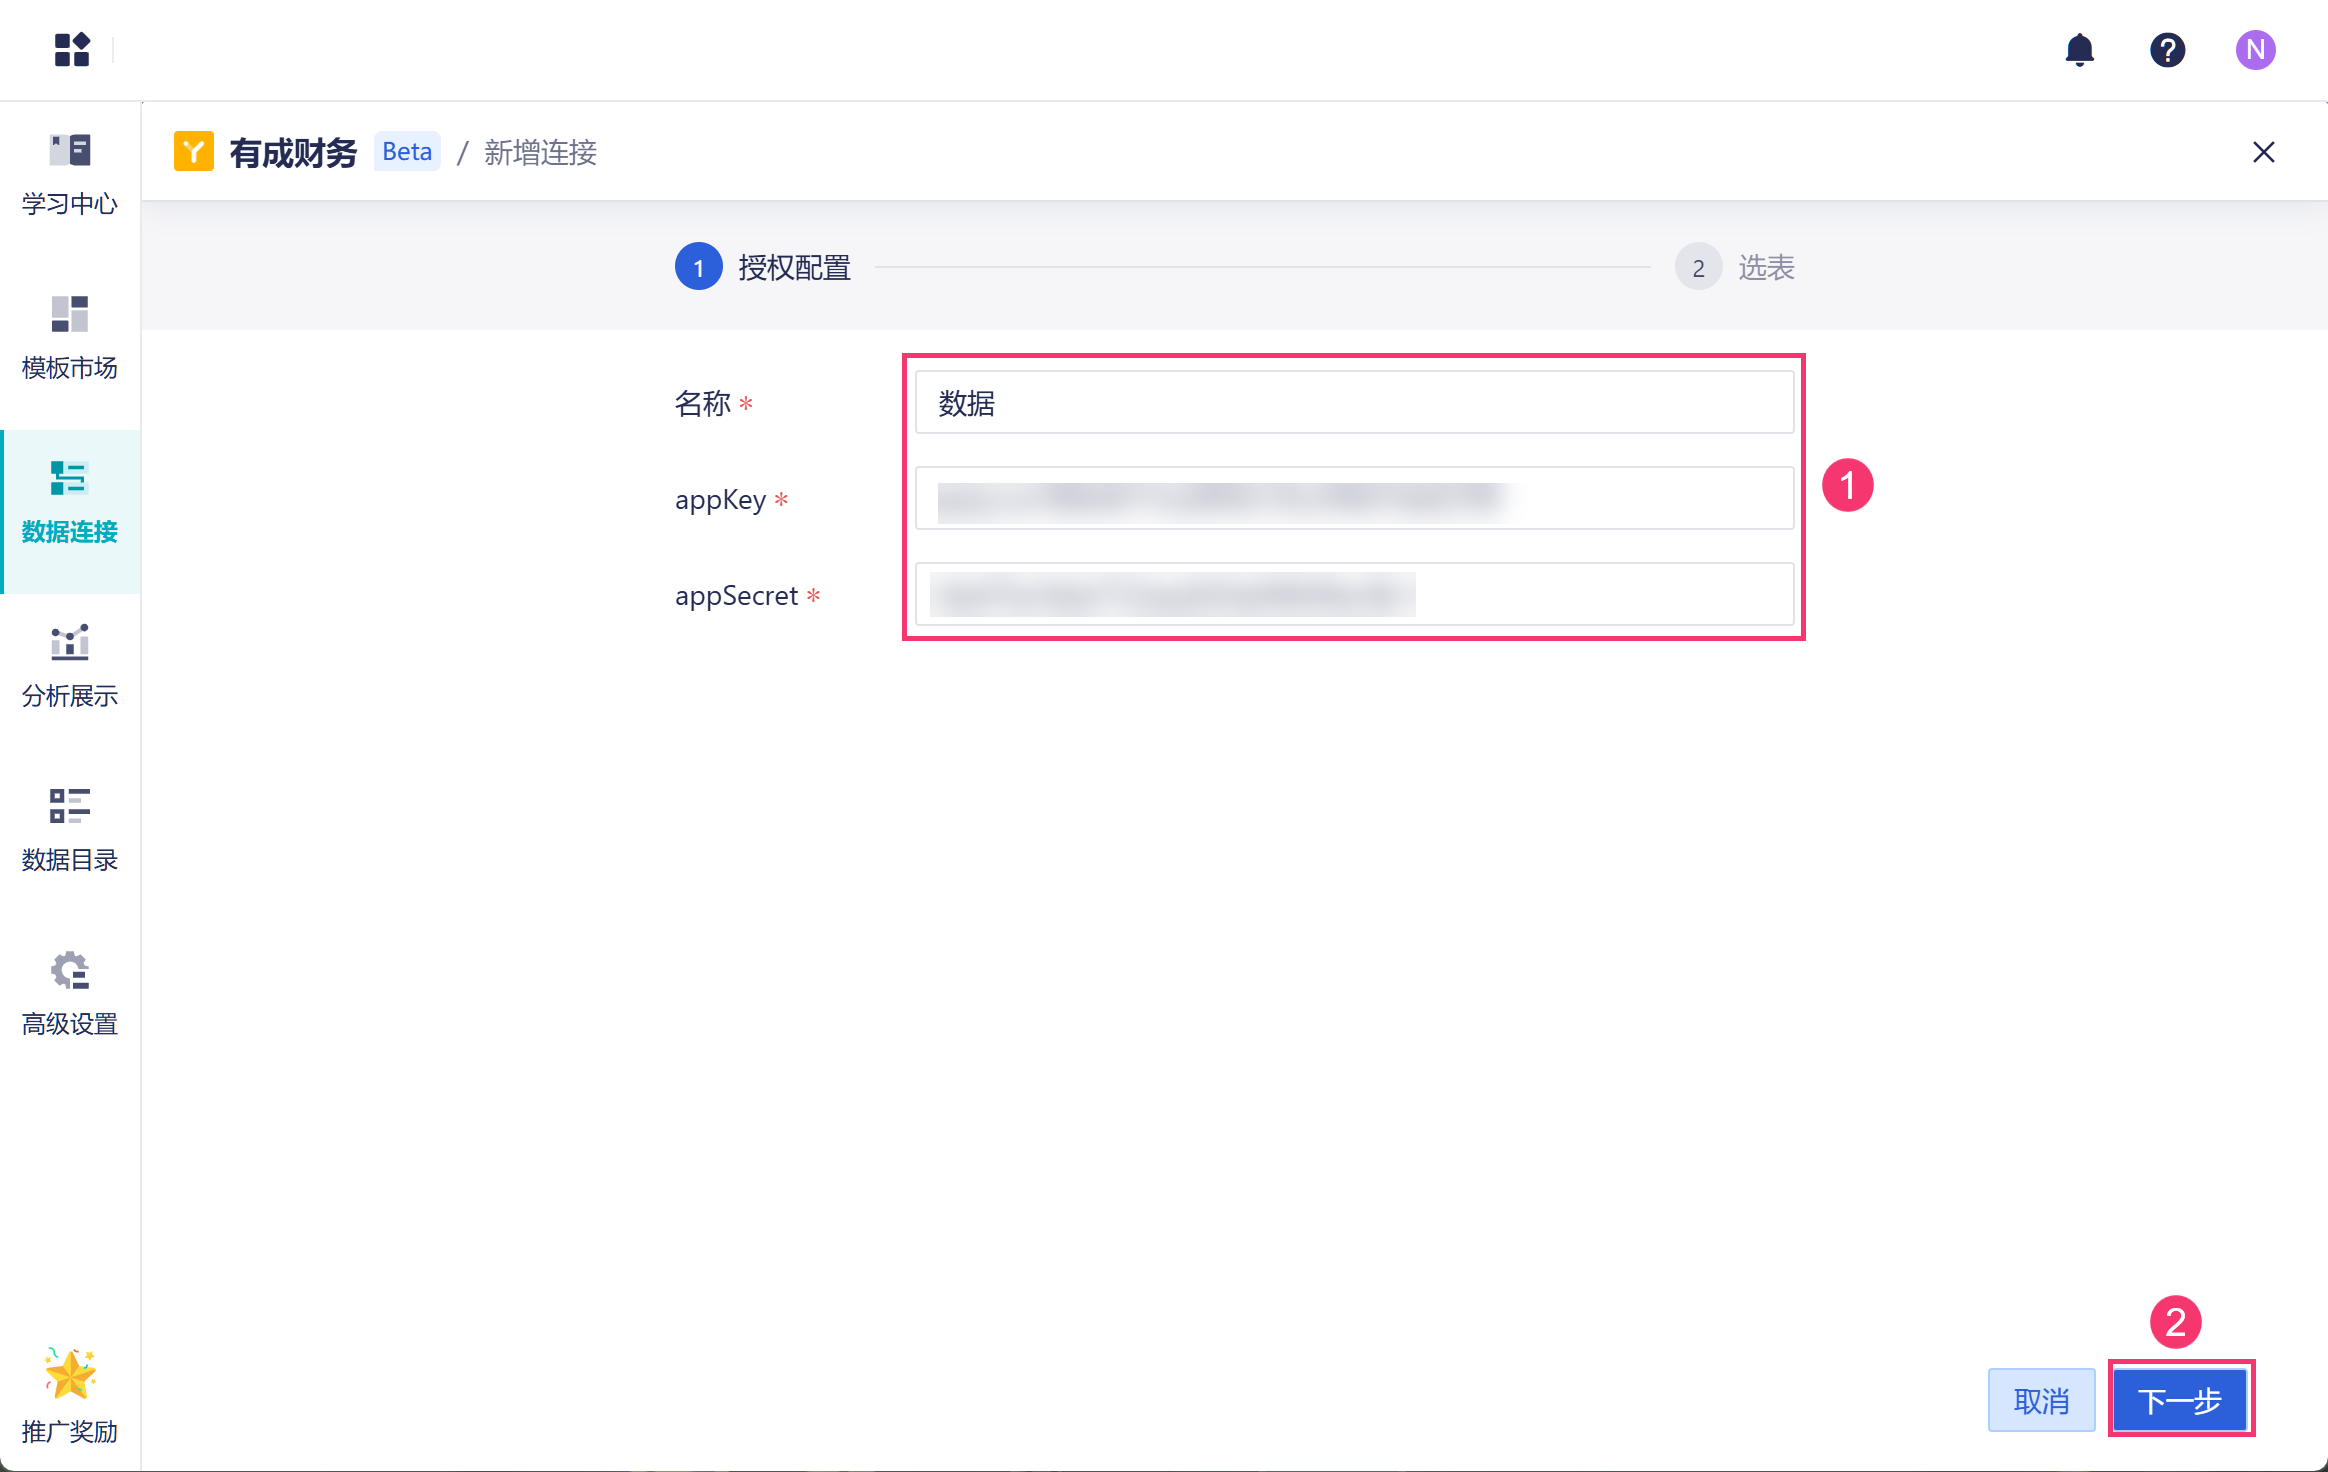2328x1472 pixels.
Task: Click the 下一步 button
Action: pos(2180,1400)
